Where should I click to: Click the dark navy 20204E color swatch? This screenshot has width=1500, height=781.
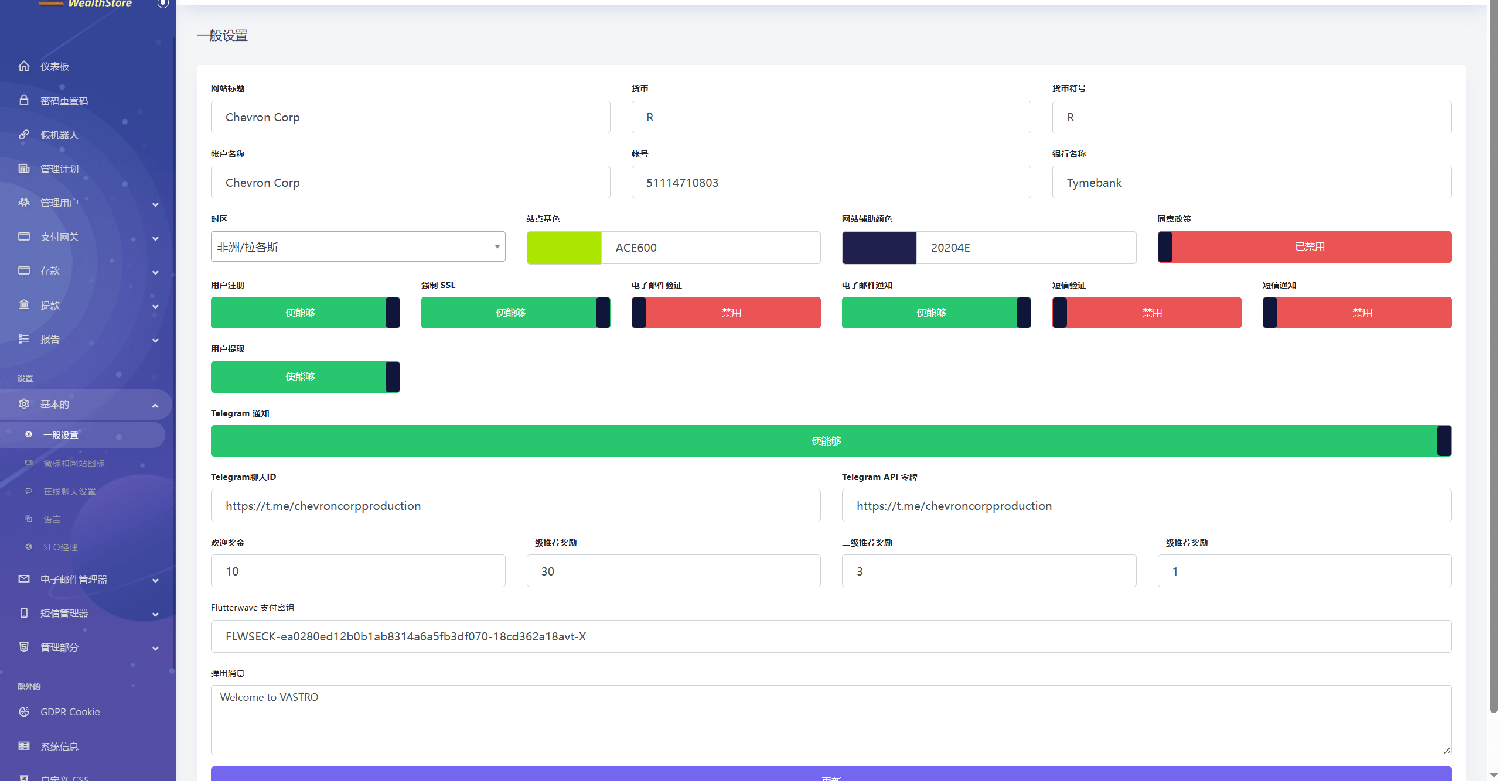(x=879, y=247)
